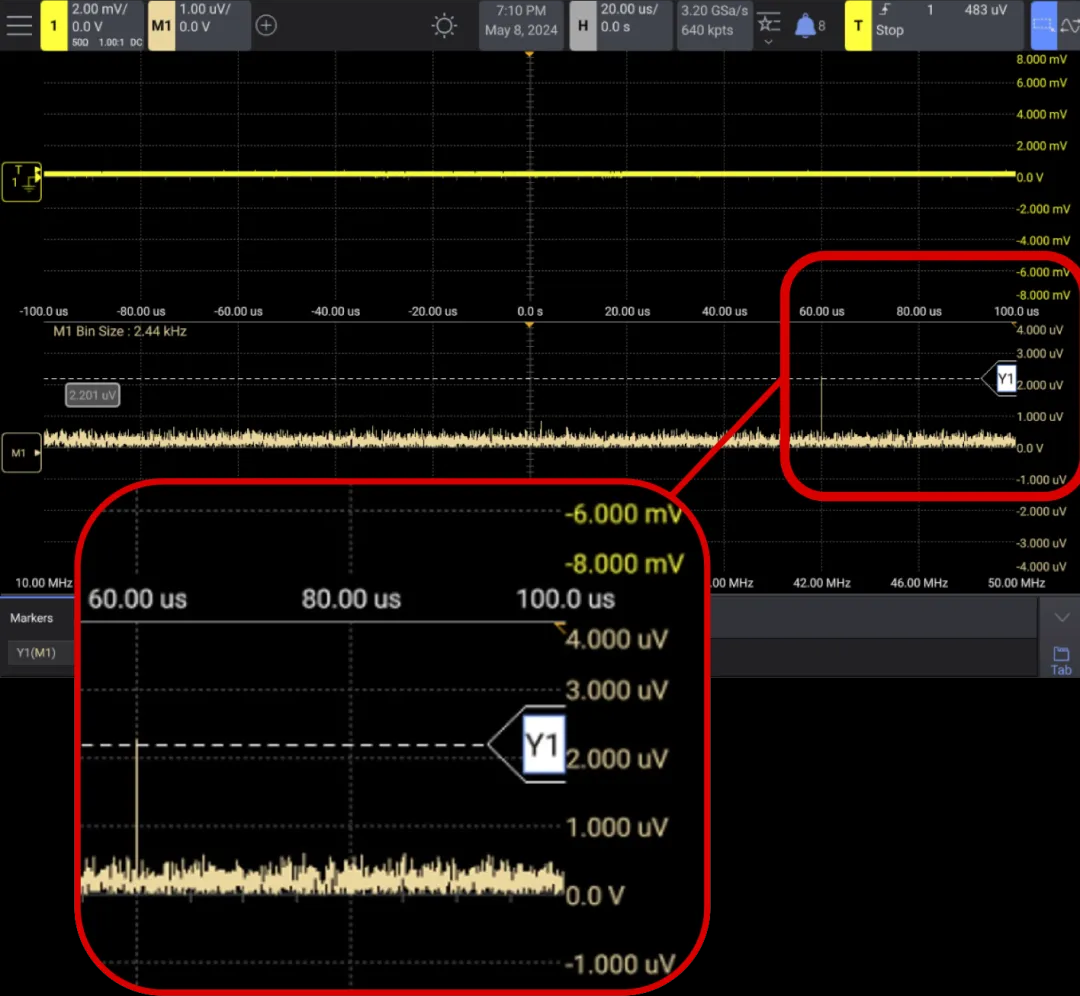Toggle the M1 math channel badge
Viewport: 1080px width, 996px height.
(161, 25)
